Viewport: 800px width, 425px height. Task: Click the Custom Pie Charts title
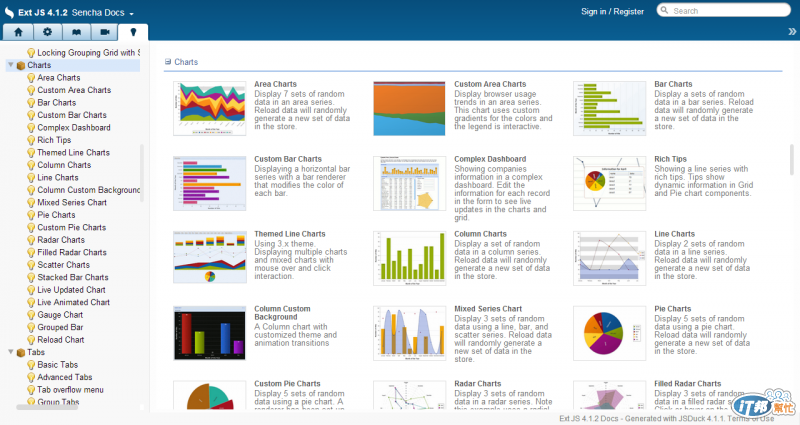[287, 384]
